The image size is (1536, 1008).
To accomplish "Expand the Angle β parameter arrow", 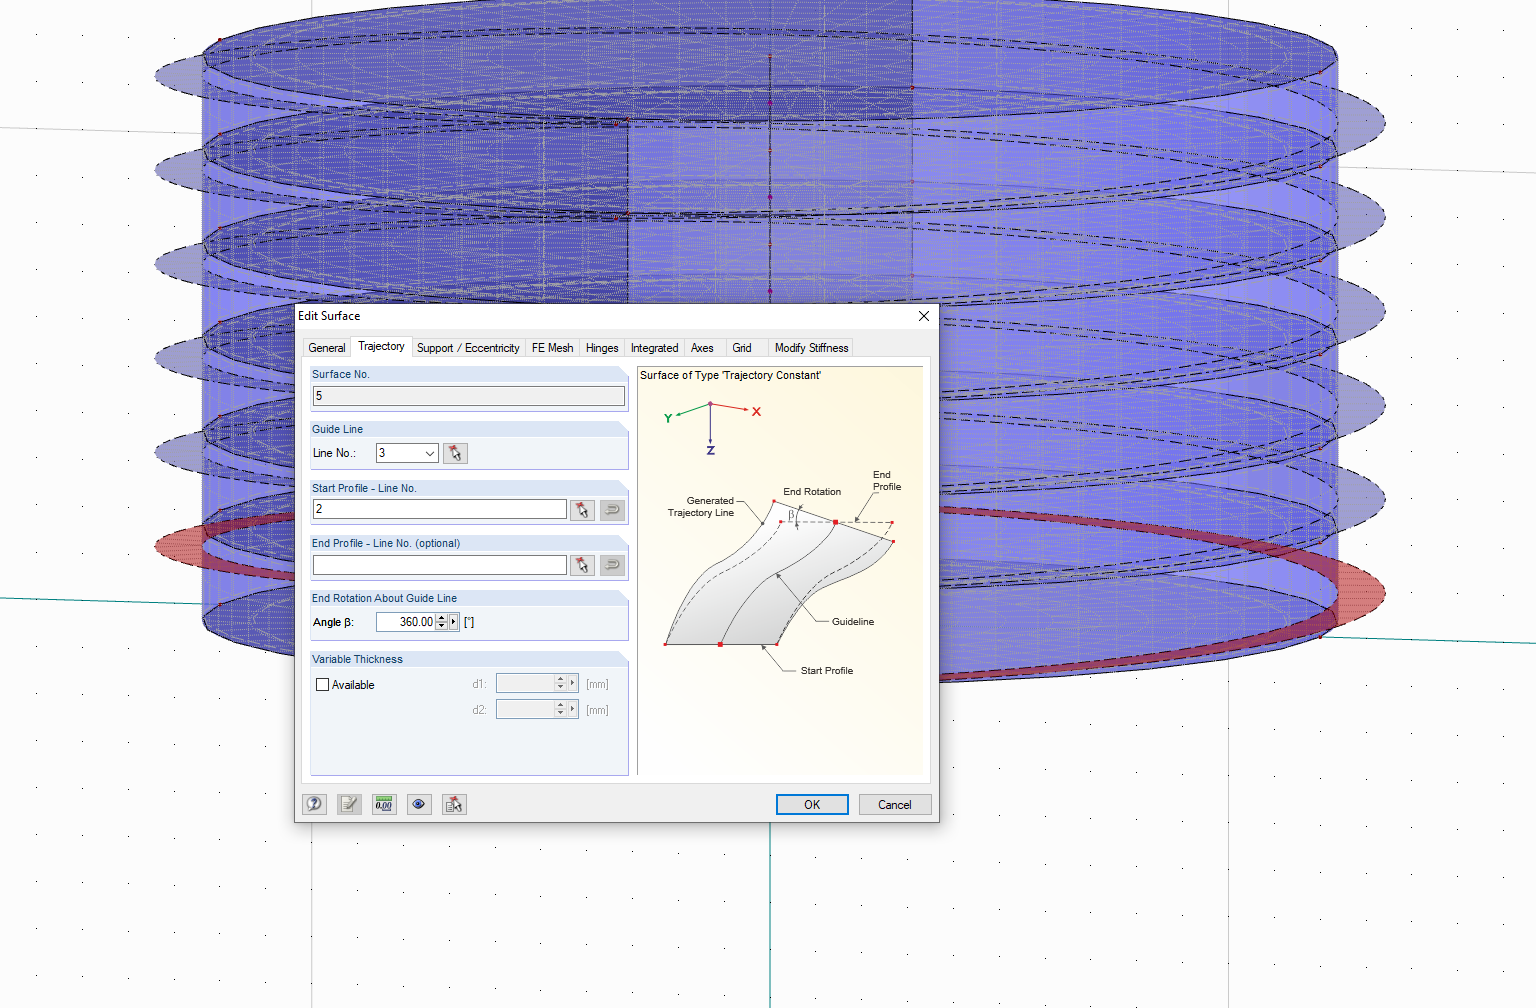I will point(452,621).
